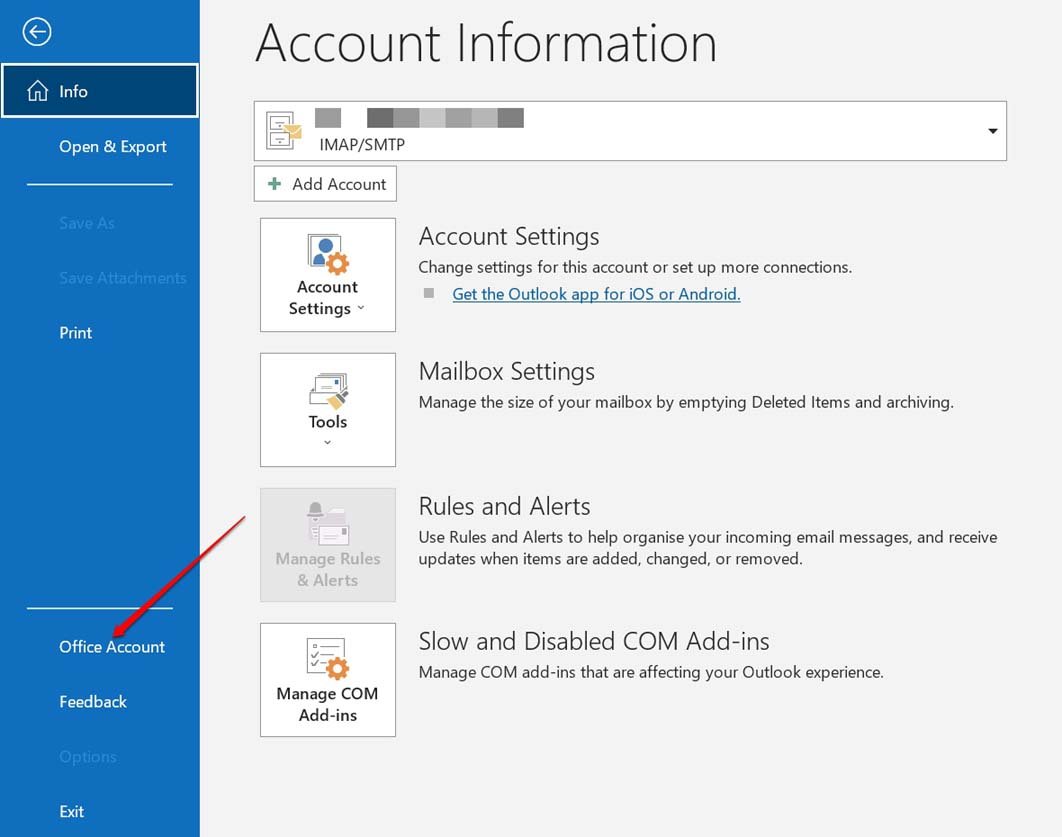
Task: Select Open & Export in the sidebar
Action: (x=112, y=146)
